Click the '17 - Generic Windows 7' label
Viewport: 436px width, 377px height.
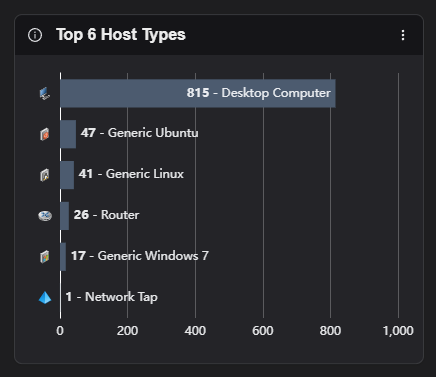pos(140,256)
